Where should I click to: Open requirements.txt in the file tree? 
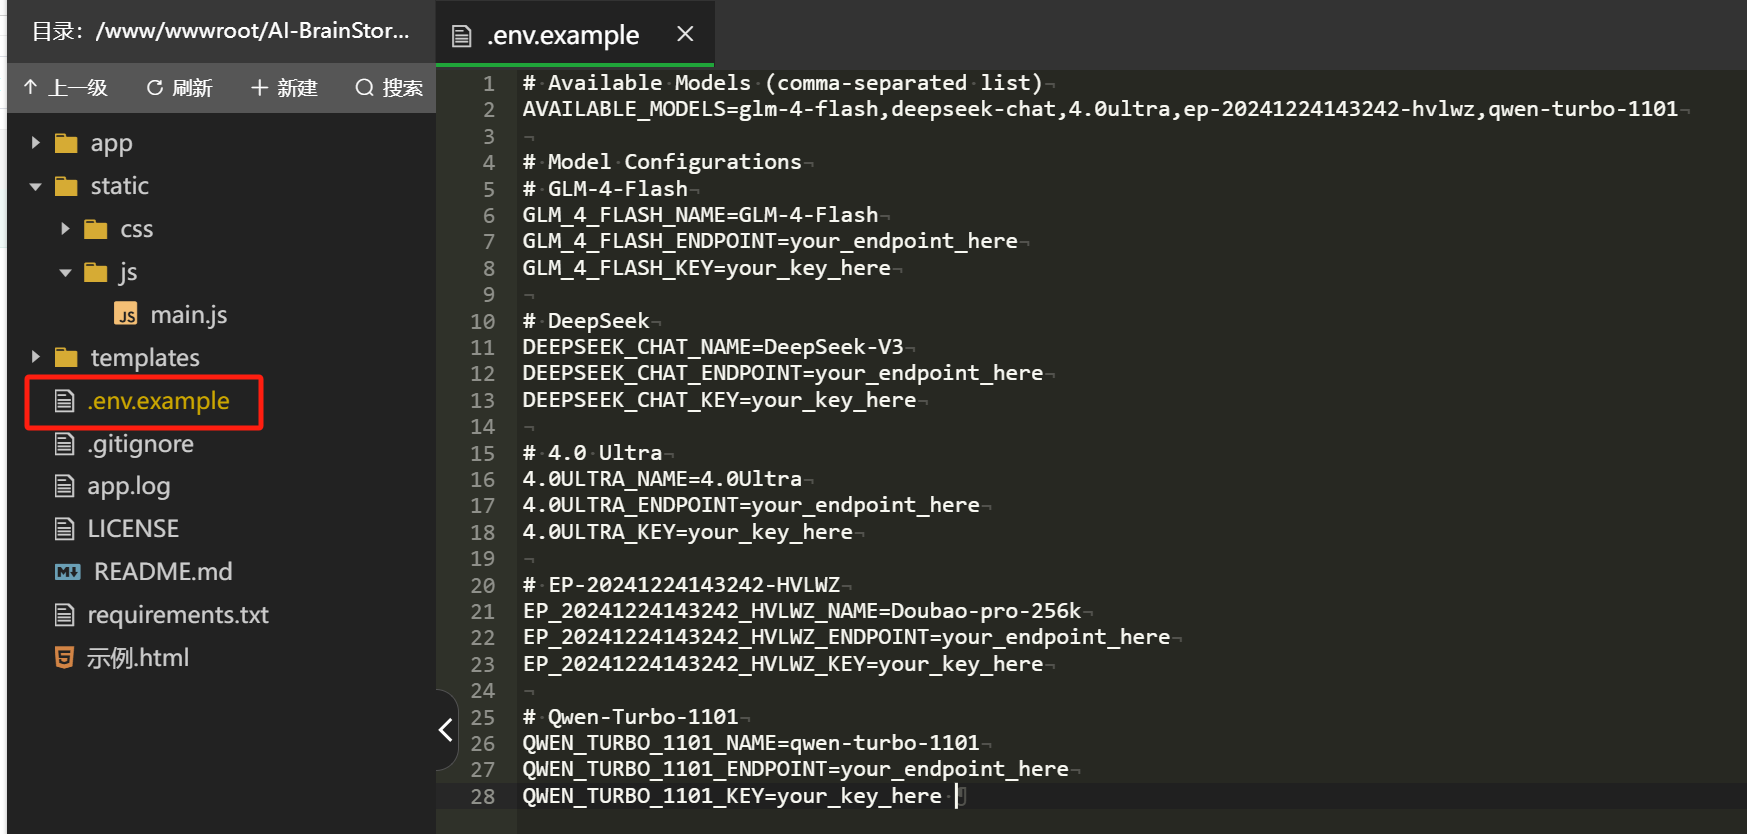click(177, 615)
